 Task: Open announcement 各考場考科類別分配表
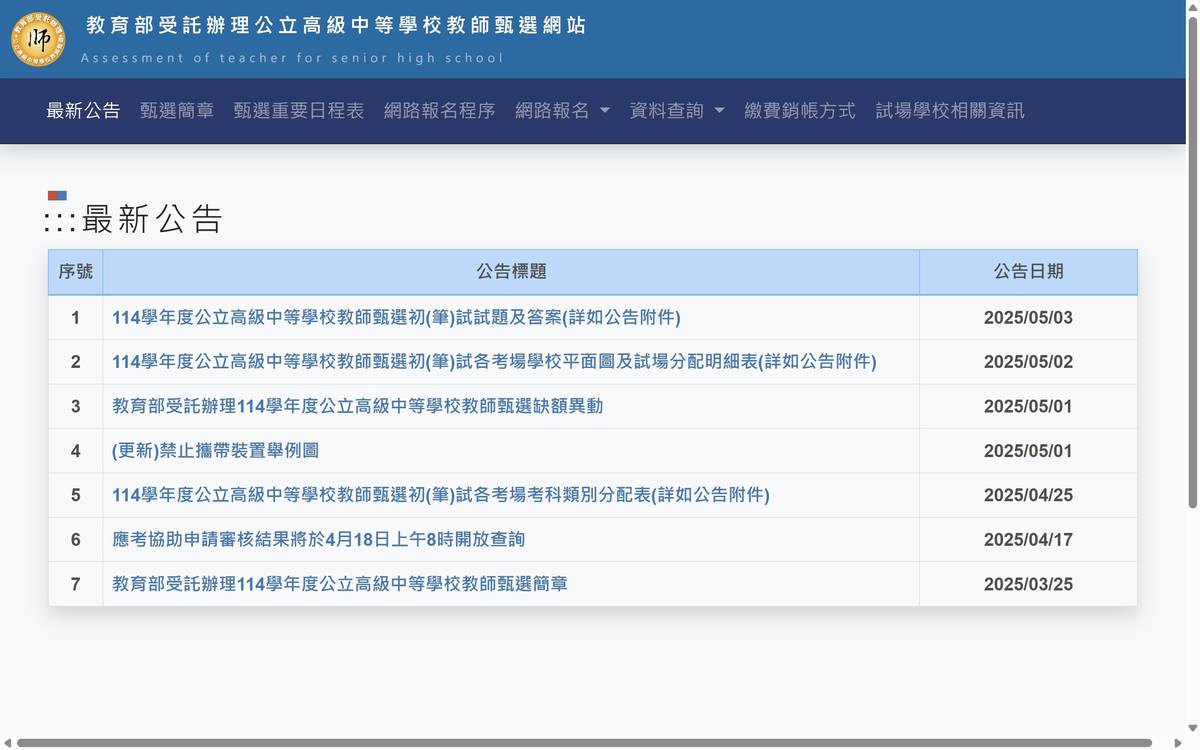click(x=441, y=495)
